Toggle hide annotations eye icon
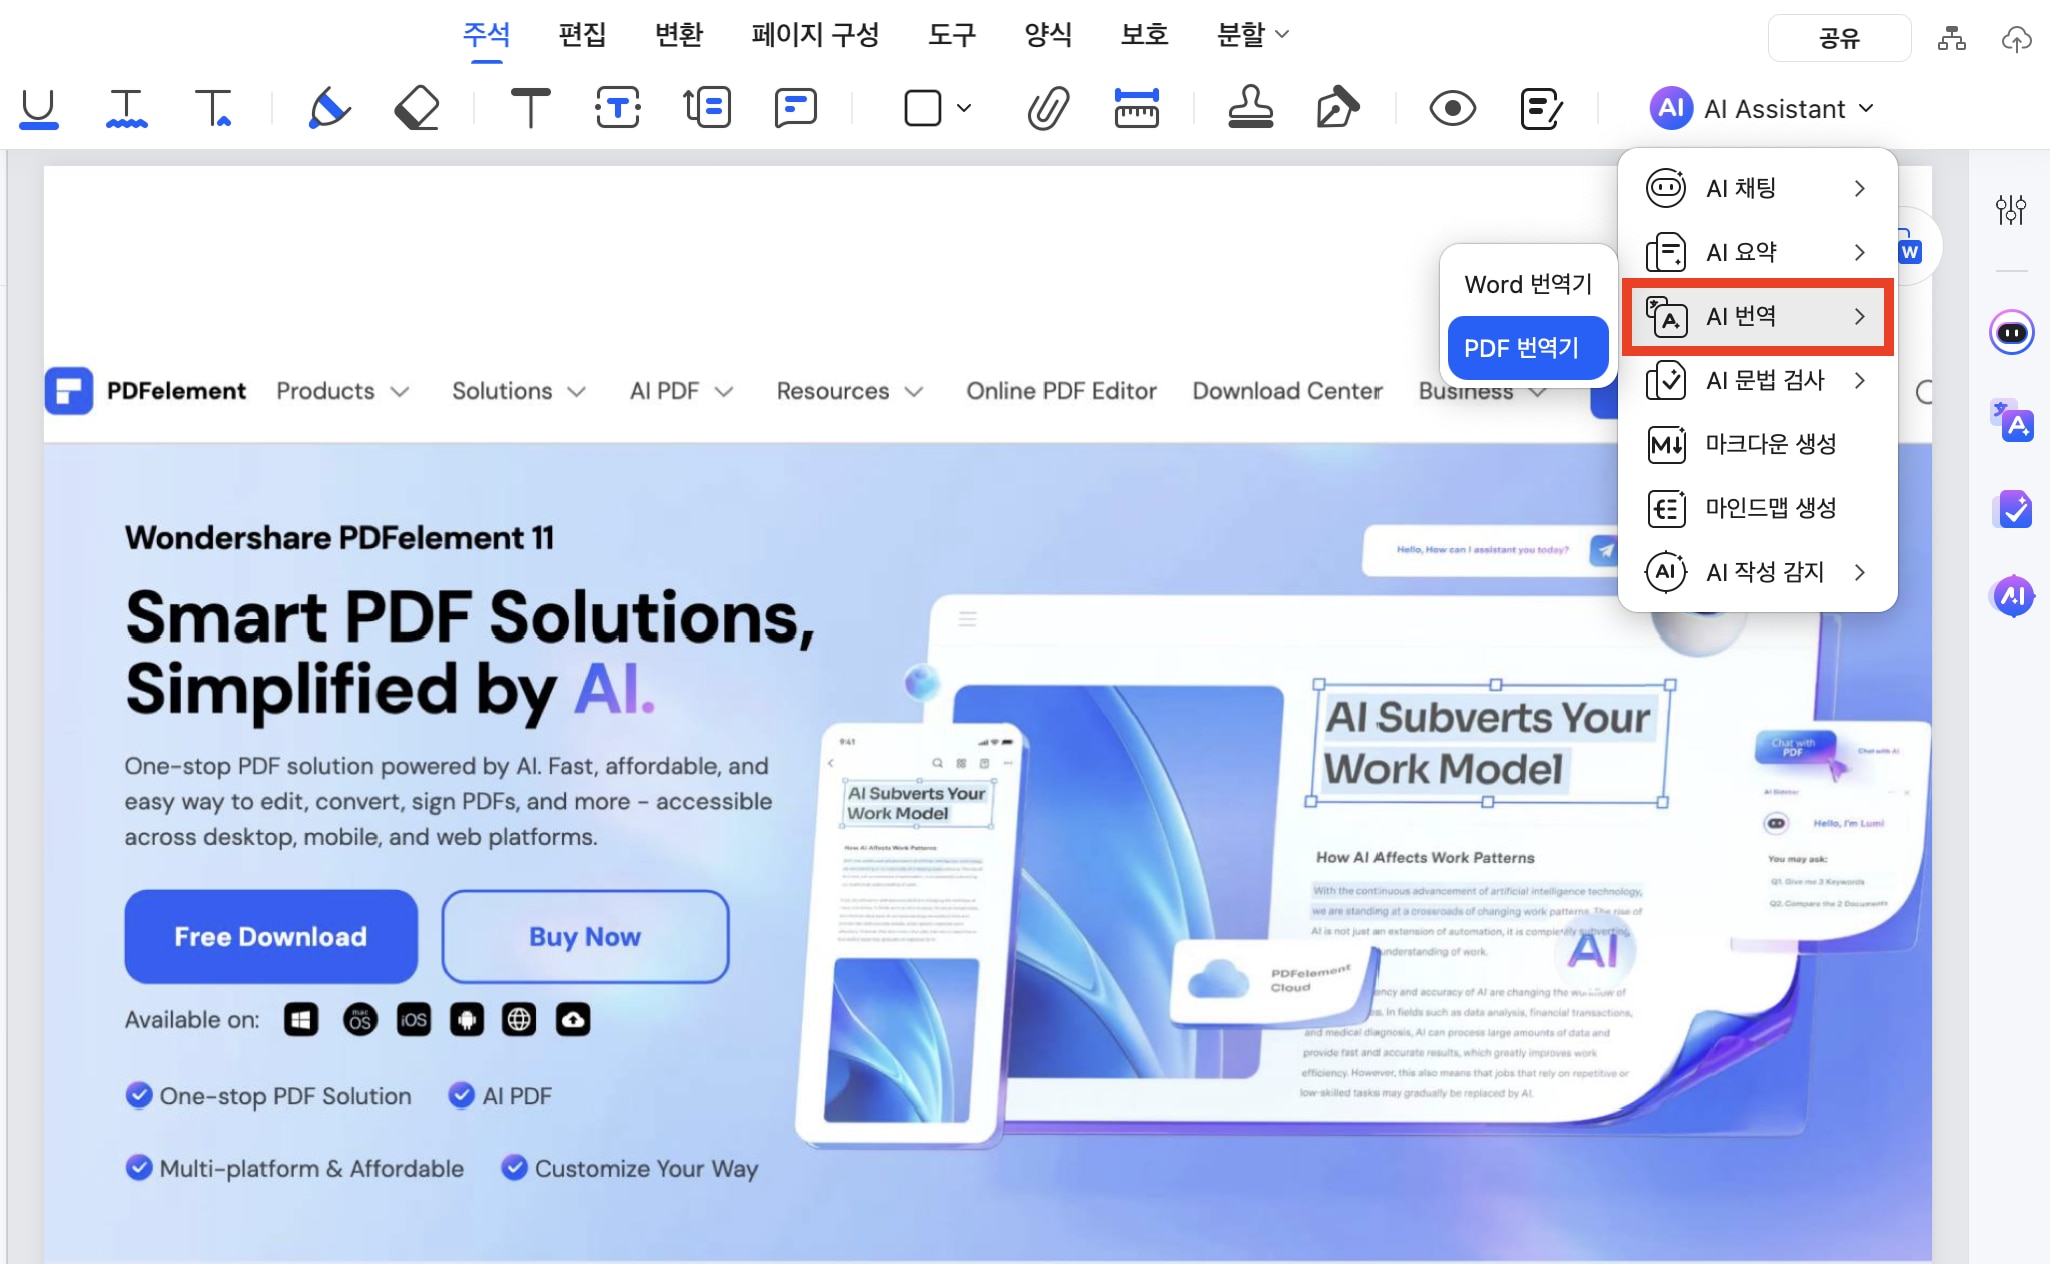This screenshot has height=1264, width=2050. [1452, 108]
